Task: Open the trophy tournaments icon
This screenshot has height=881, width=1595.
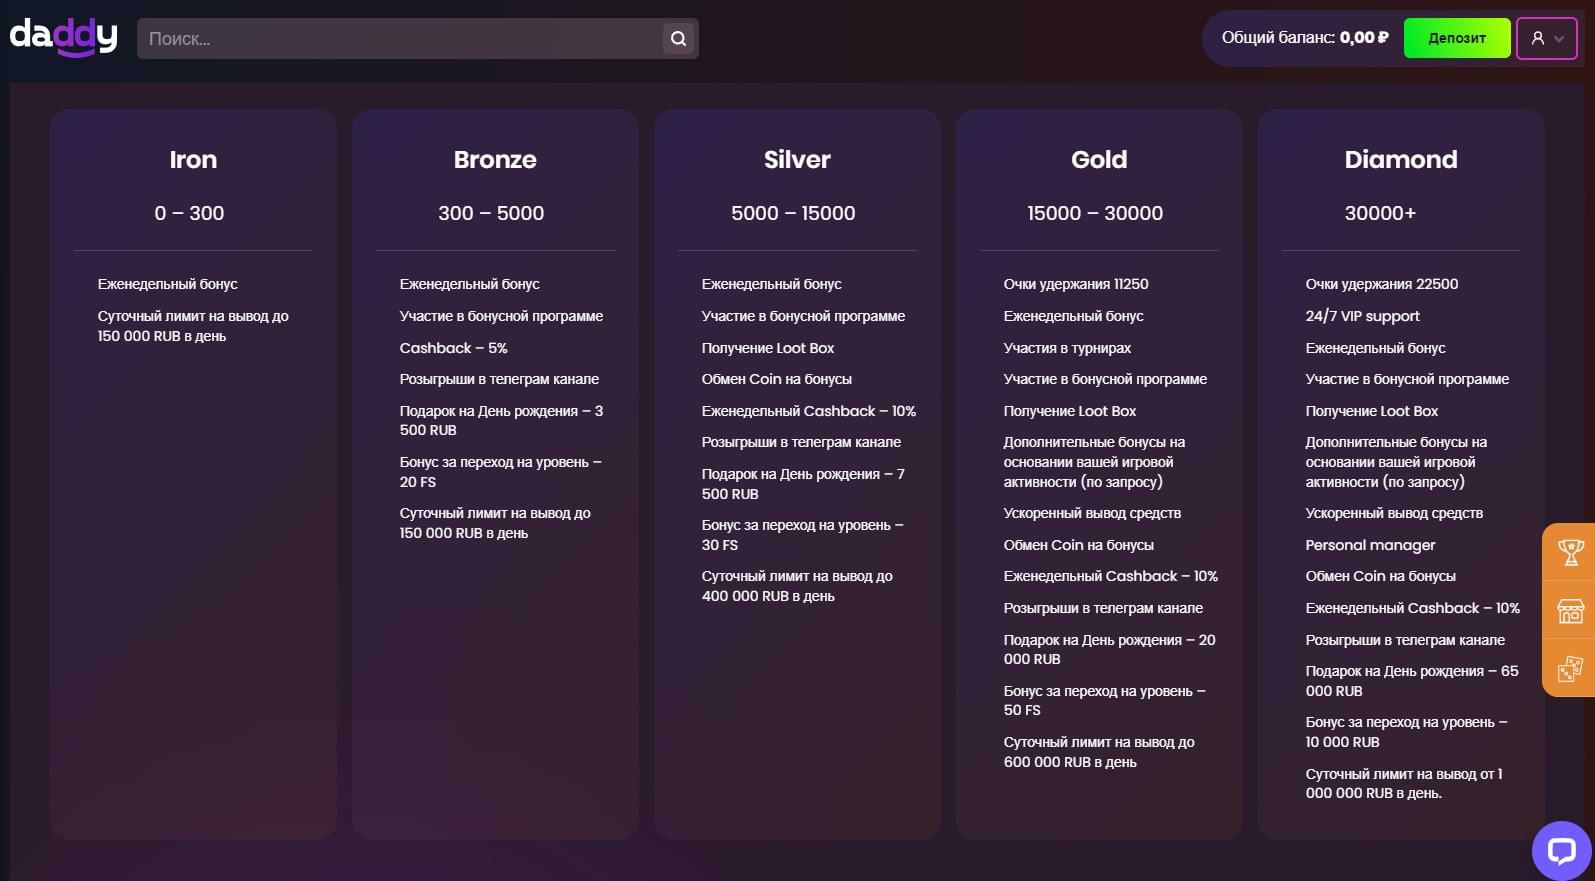Action: click(1570, 552)
